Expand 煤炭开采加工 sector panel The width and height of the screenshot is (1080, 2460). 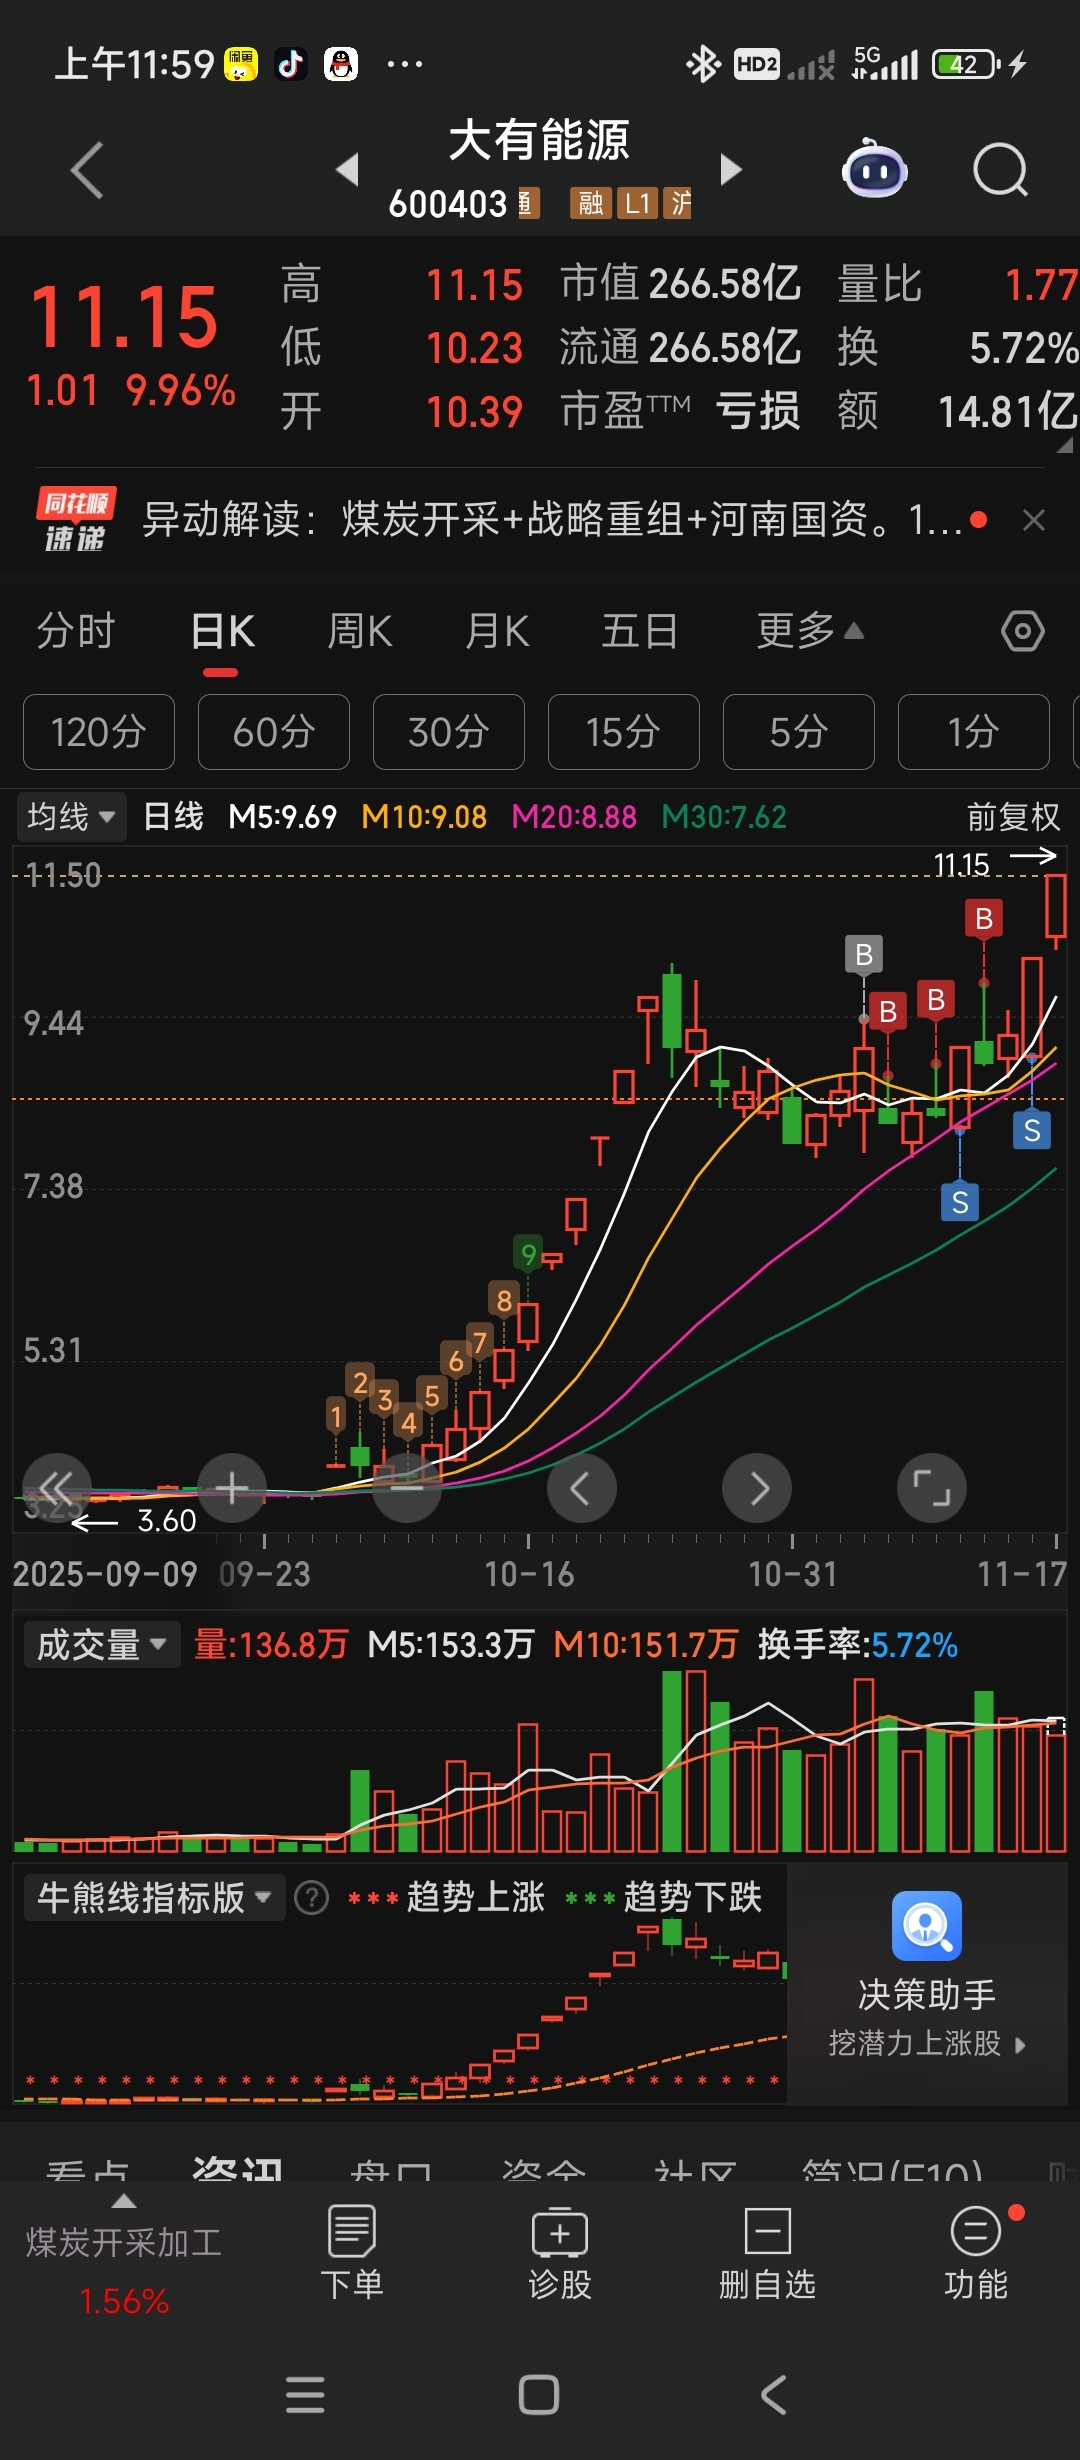coord(123,2256)
